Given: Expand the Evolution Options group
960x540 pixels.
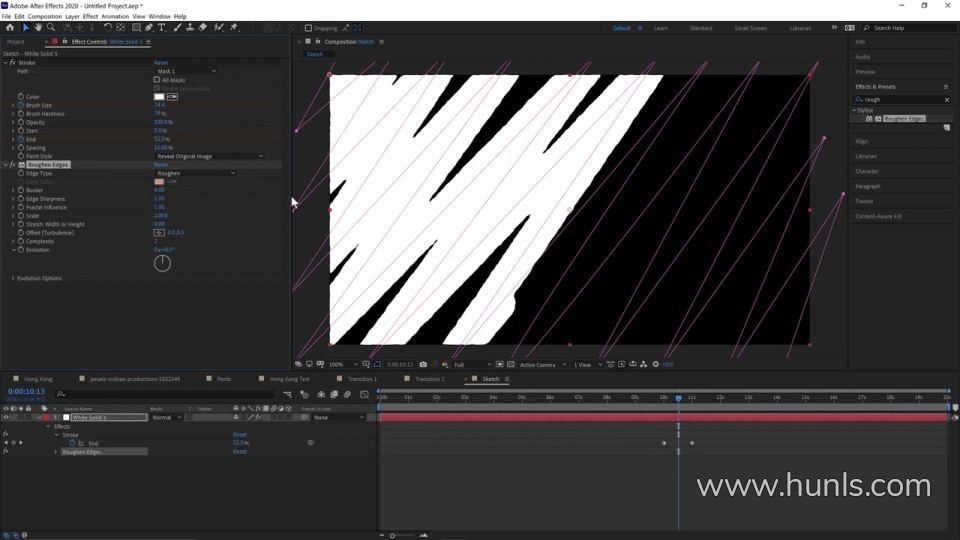Looking at the screenshot, I should [x=13, y=279].
